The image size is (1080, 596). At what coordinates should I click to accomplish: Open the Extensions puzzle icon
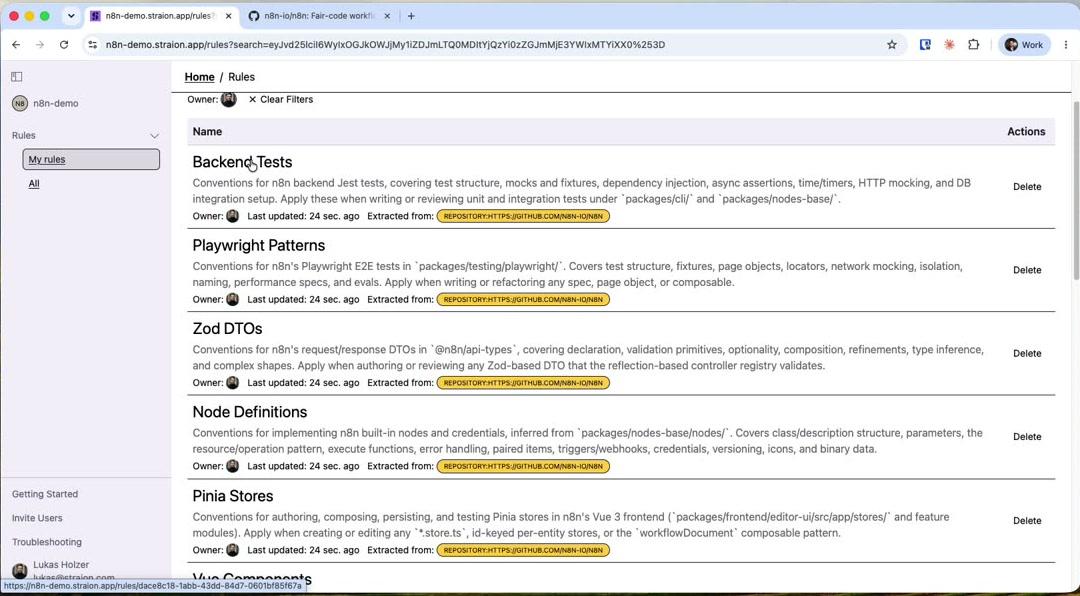pos(973,45)
